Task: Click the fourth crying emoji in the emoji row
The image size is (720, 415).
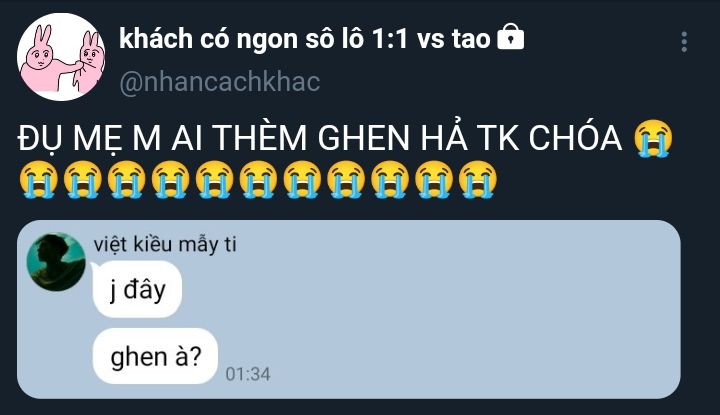Action: tap(171, 179)
